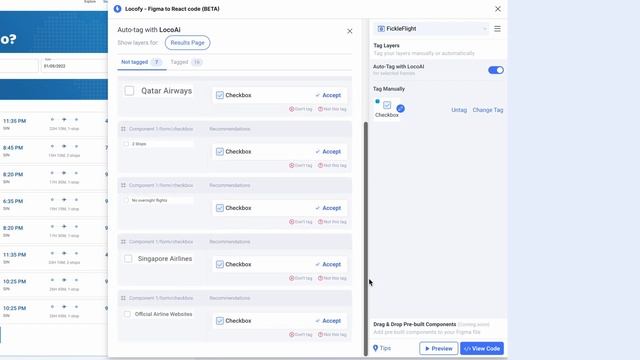Click the blue round icon beside manual Checkbox tag

pos(400,108)
